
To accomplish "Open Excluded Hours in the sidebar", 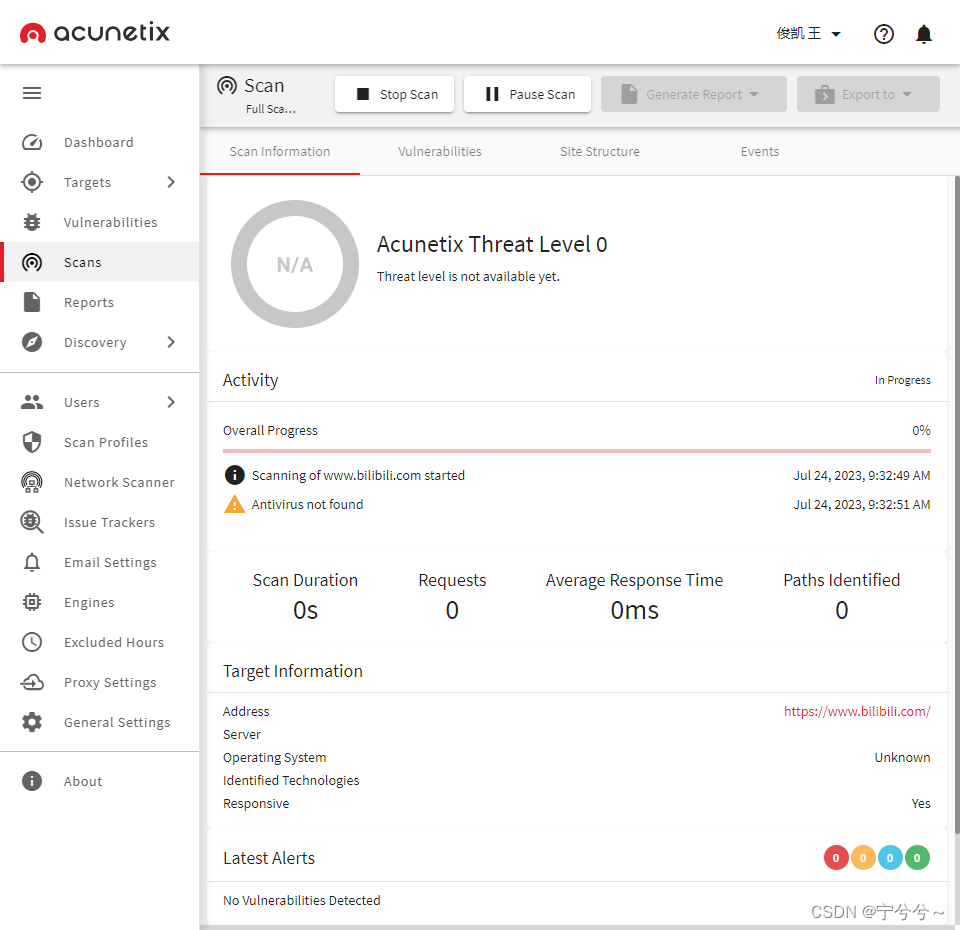I will (x=99, y=642).
